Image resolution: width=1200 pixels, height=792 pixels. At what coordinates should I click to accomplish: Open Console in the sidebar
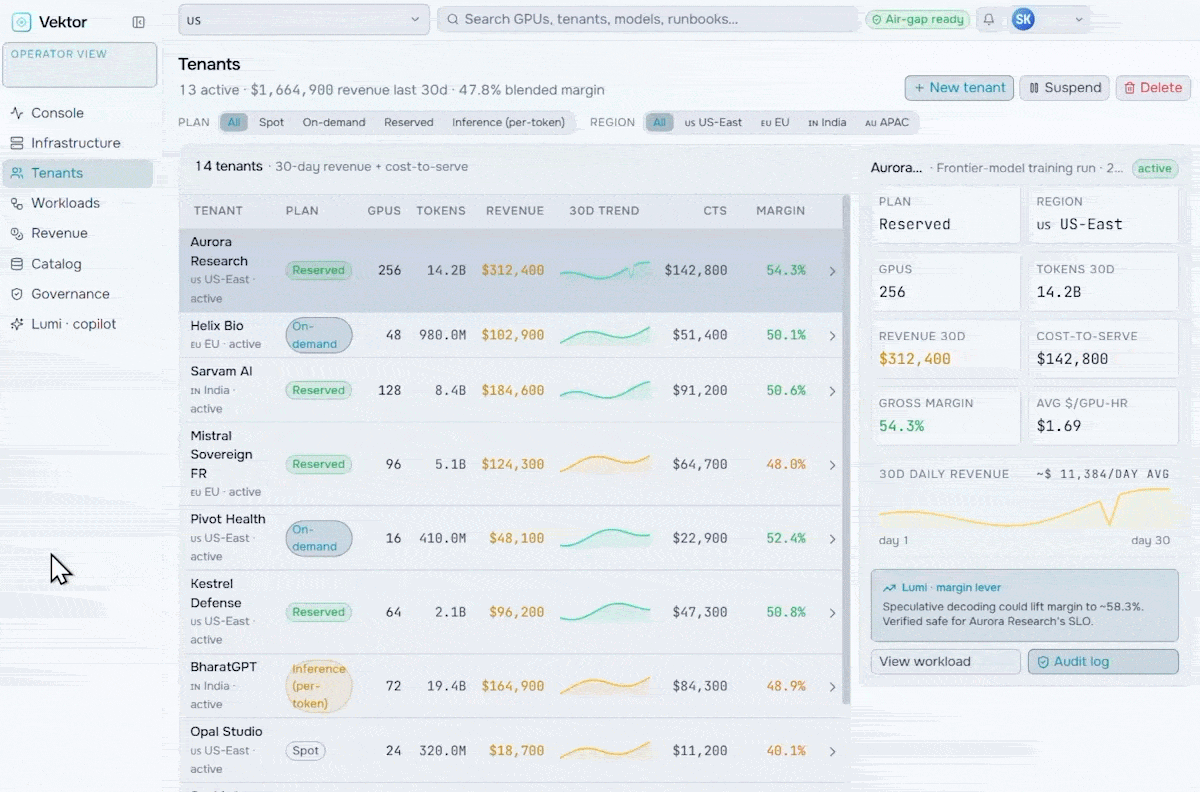click(78, 113)
